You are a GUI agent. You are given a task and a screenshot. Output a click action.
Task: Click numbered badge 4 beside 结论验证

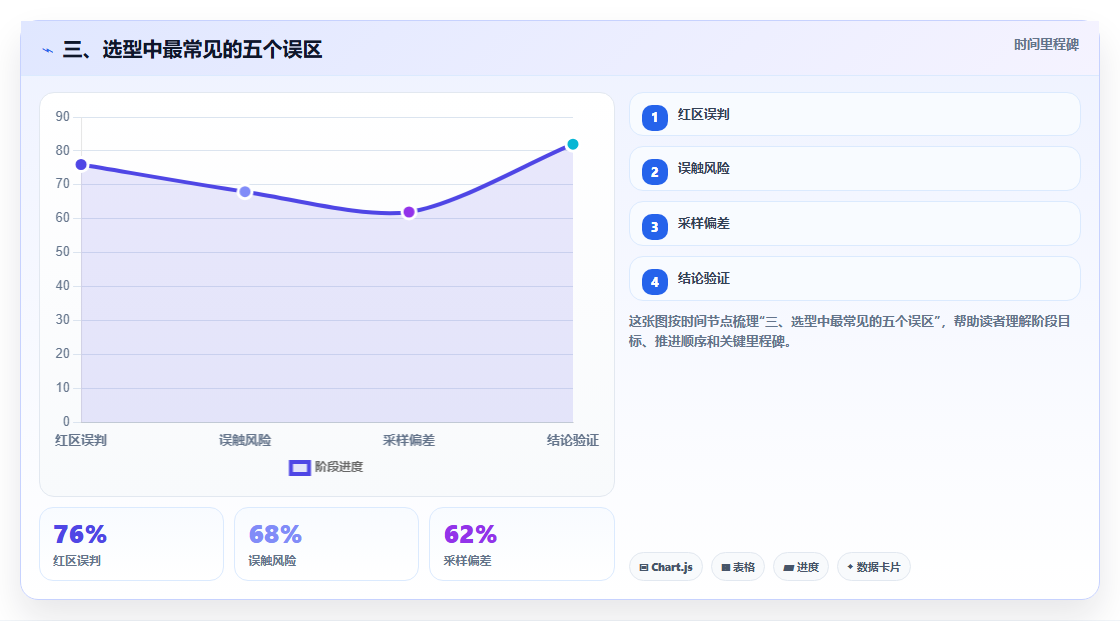click(654, 282)
